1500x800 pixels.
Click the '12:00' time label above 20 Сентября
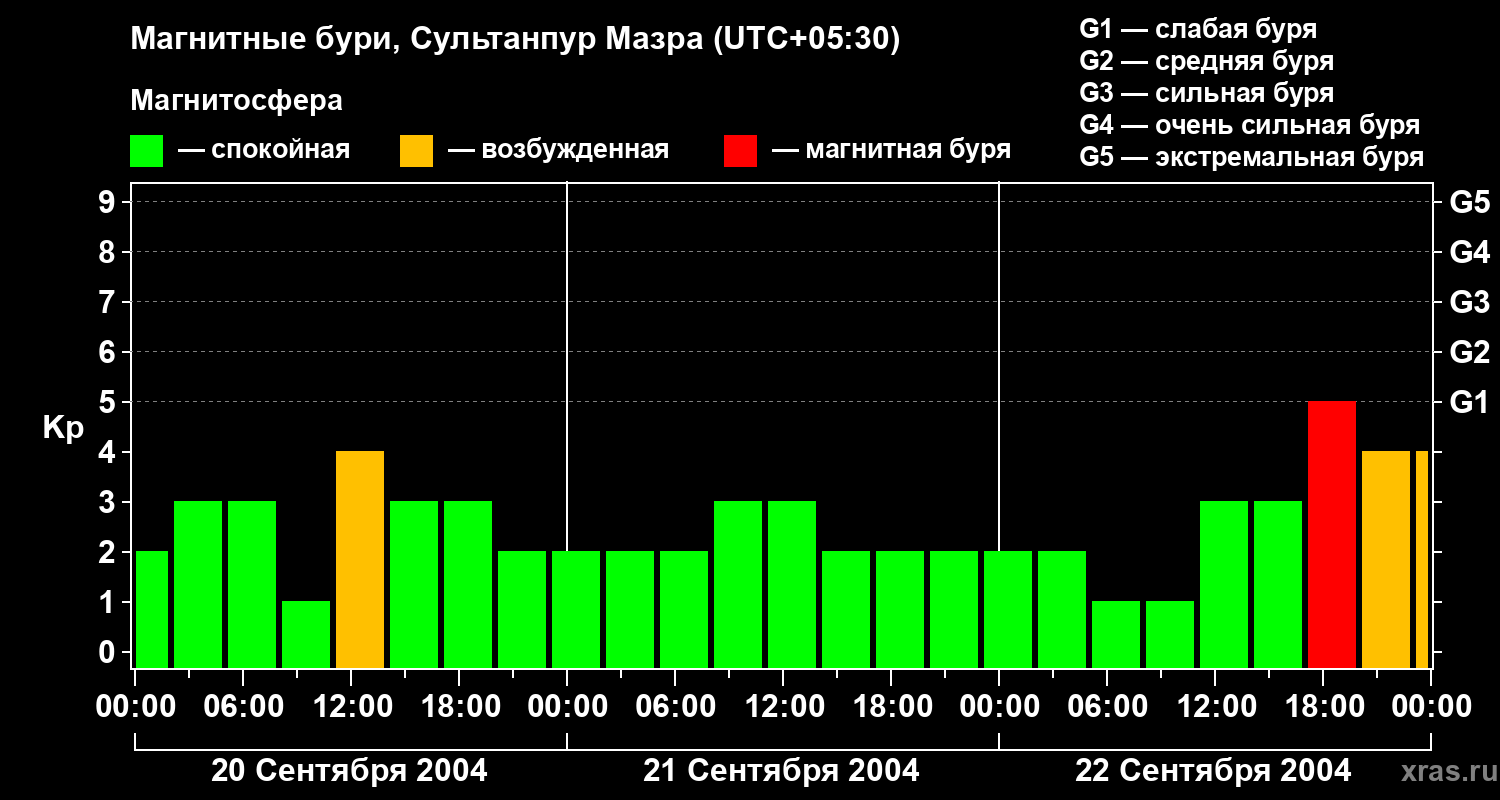351,707
